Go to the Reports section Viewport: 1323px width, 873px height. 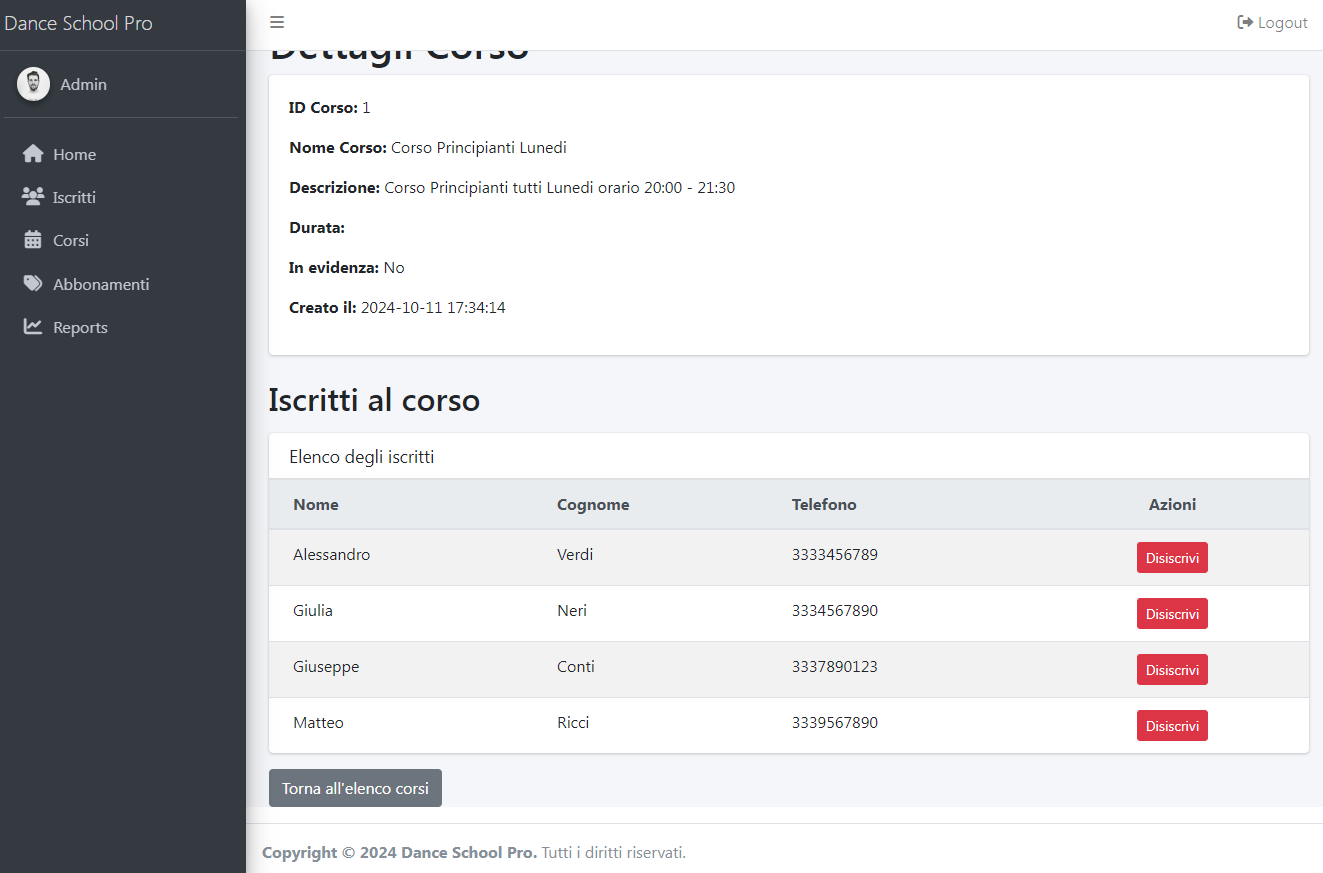80,327
